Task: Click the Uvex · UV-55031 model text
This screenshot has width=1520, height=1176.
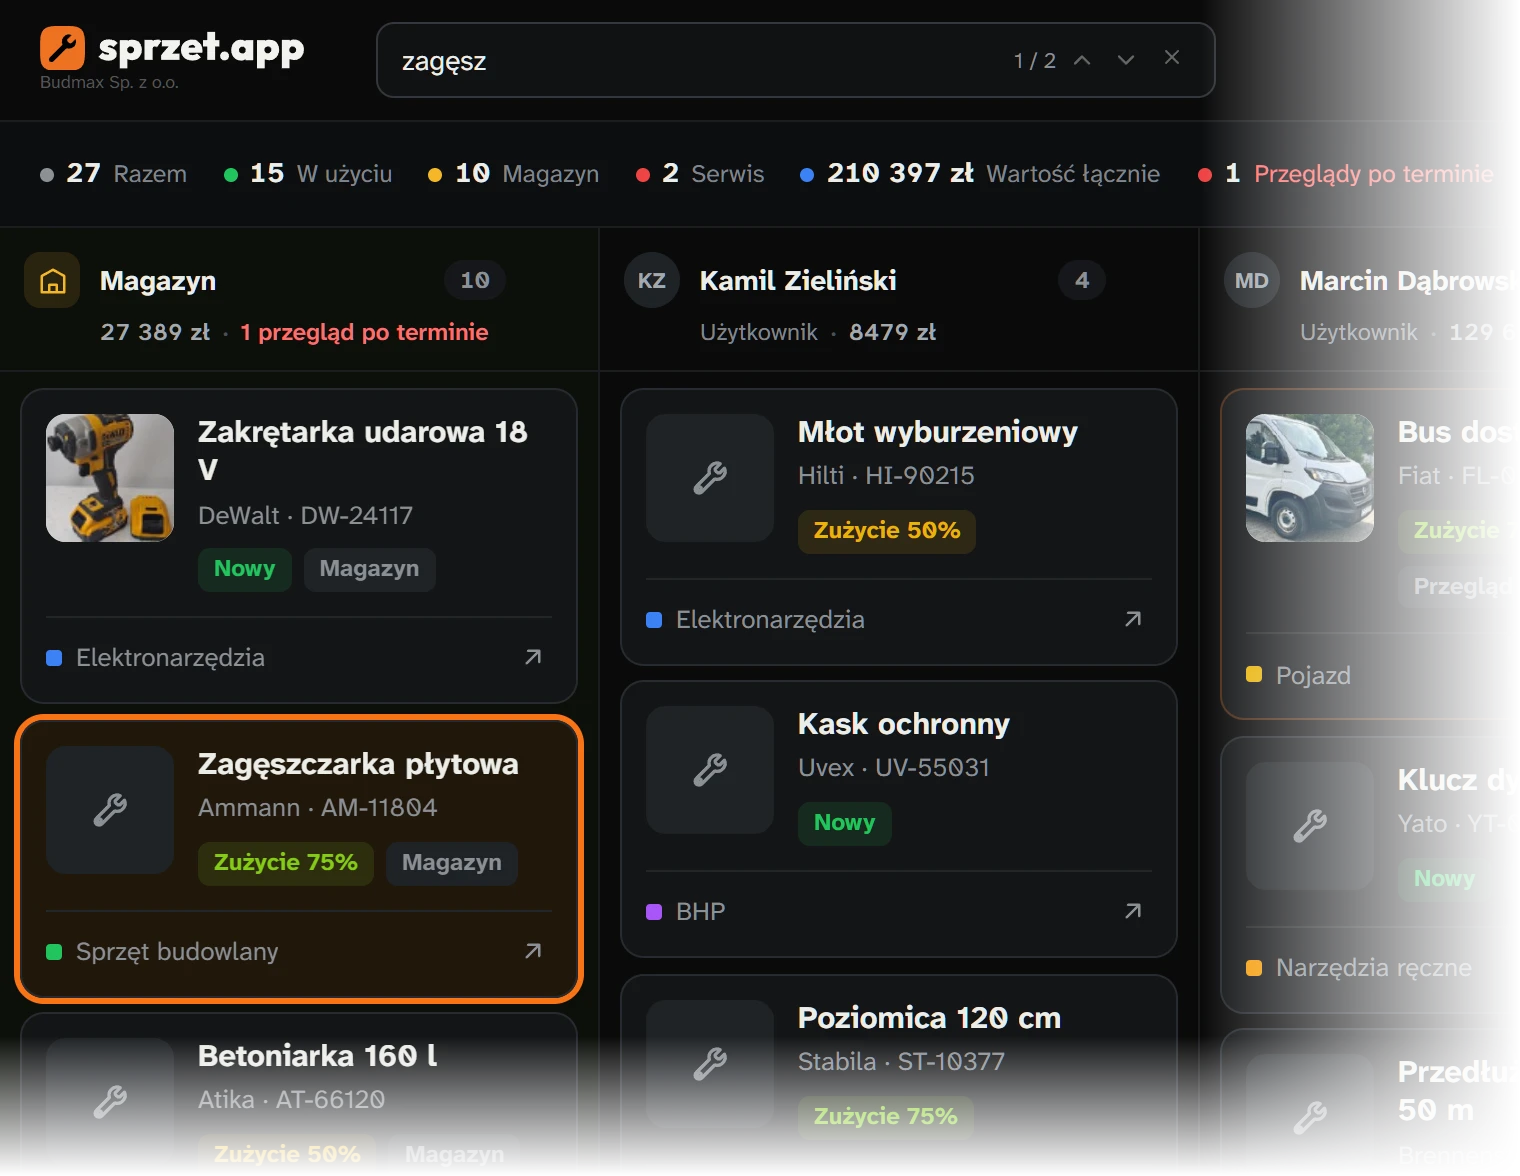Action: click(x=894, y=768)
